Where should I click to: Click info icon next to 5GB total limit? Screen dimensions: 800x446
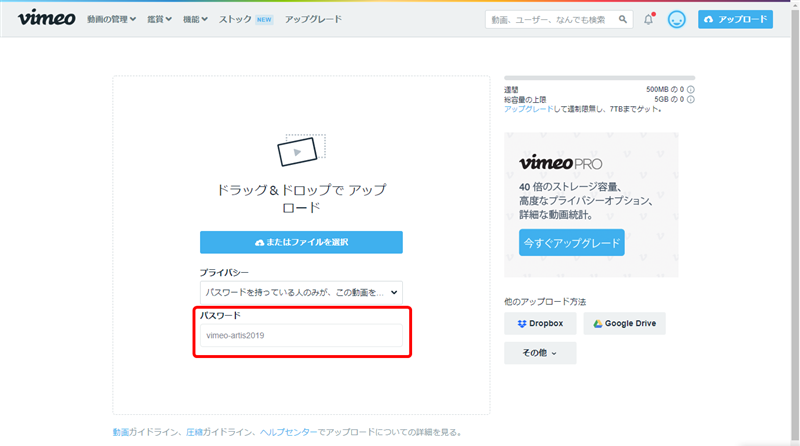(x=690, y=100)
